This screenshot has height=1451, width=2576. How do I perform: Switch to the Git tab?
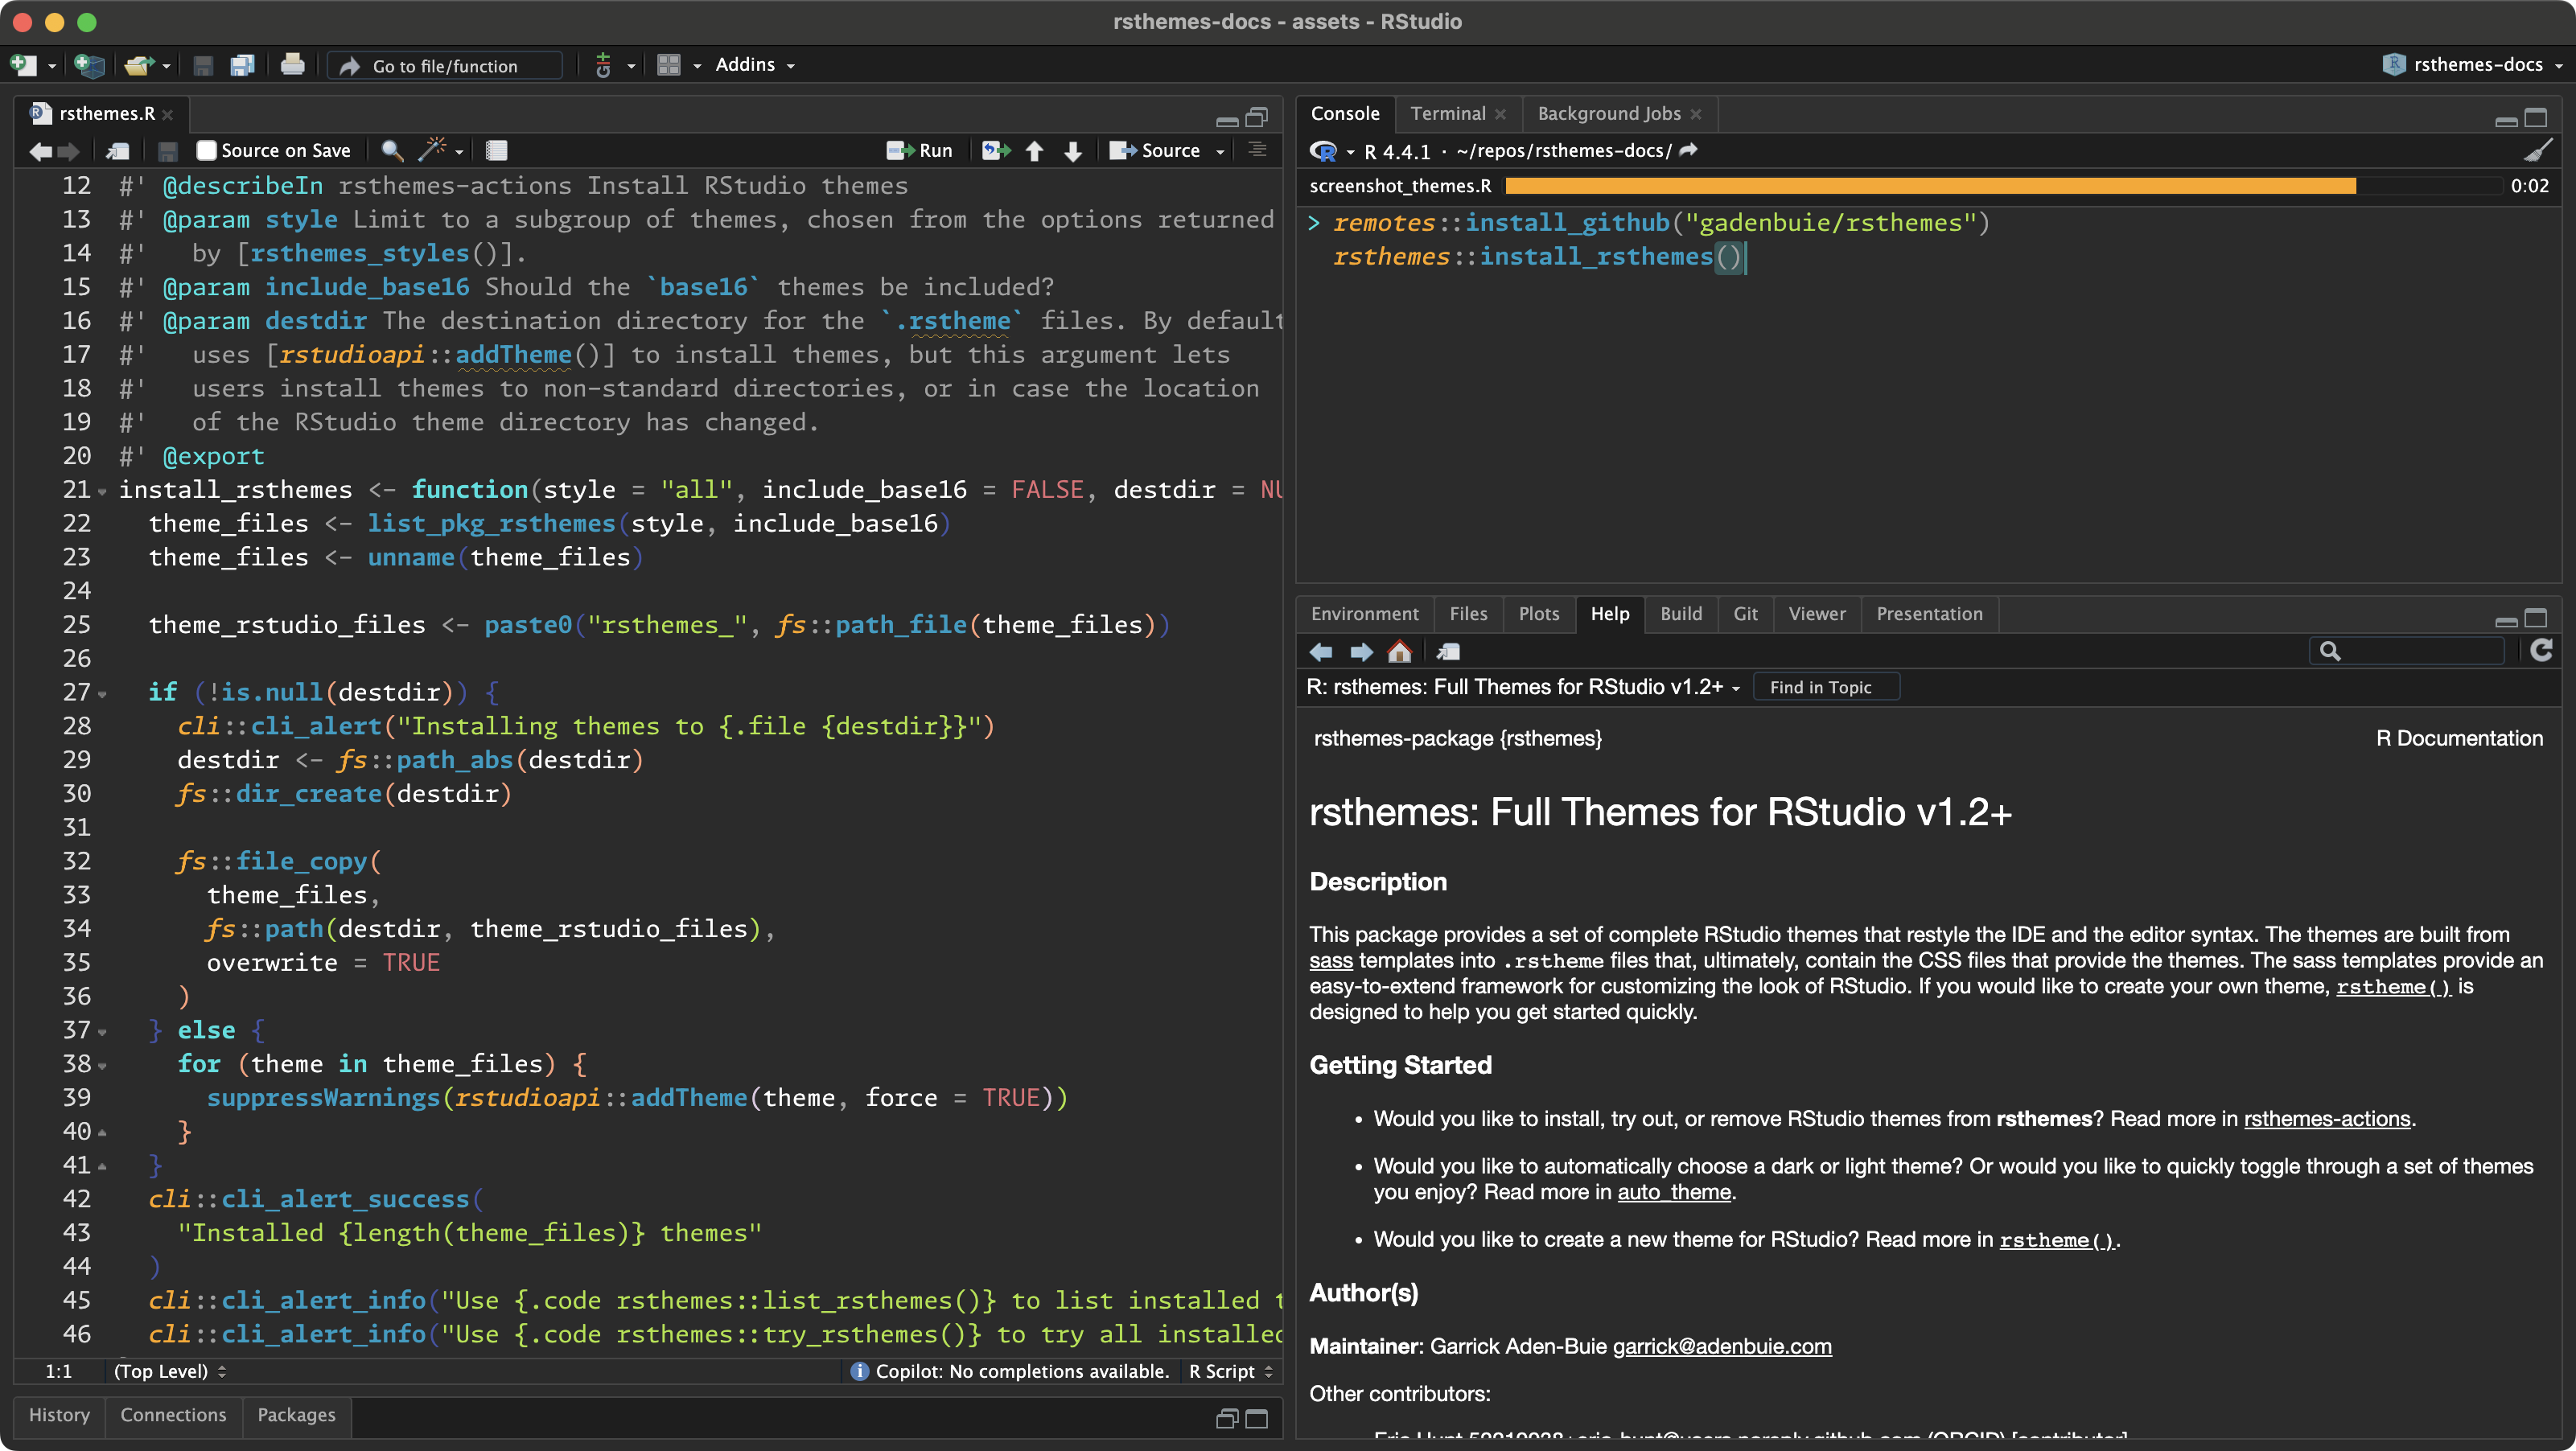pos(1745,613)
